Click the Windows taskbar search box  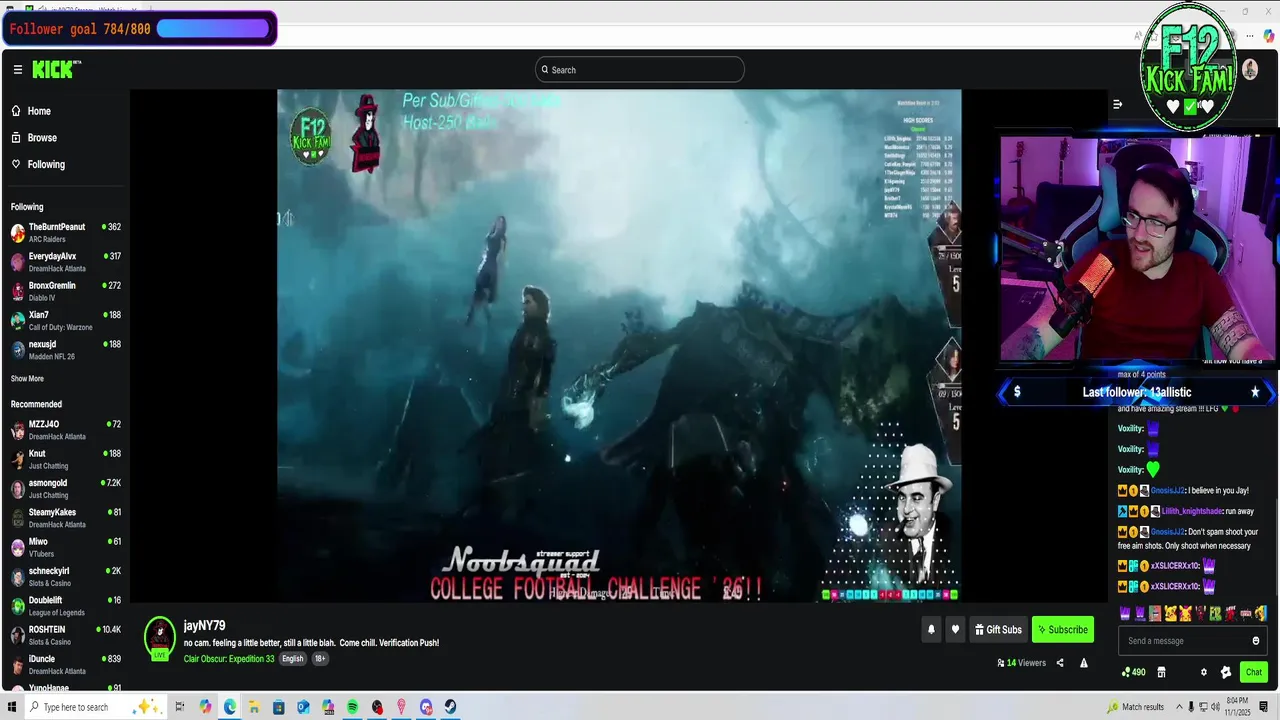point(95,707)
